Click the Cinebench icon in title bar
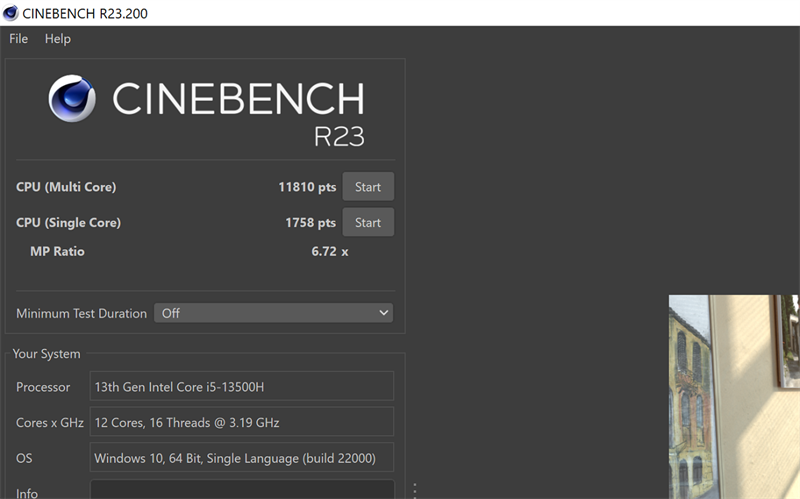The height and width of the screenshot is (499, 800). tap(11, 13)
